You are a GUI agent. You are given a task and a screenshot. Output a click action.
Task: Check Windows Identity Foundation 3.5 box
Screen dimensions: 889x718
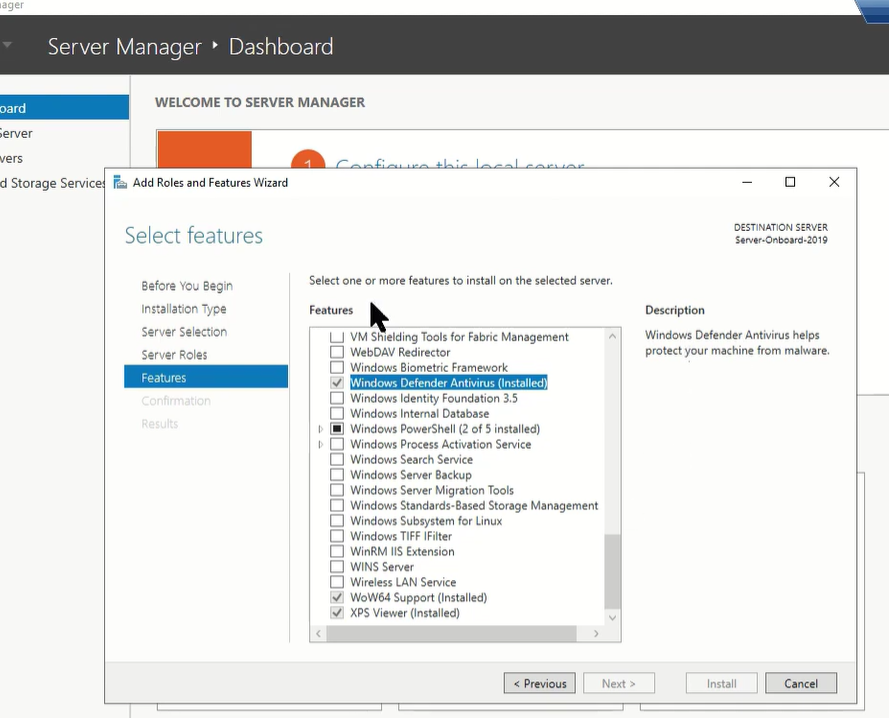click(337, 398)
